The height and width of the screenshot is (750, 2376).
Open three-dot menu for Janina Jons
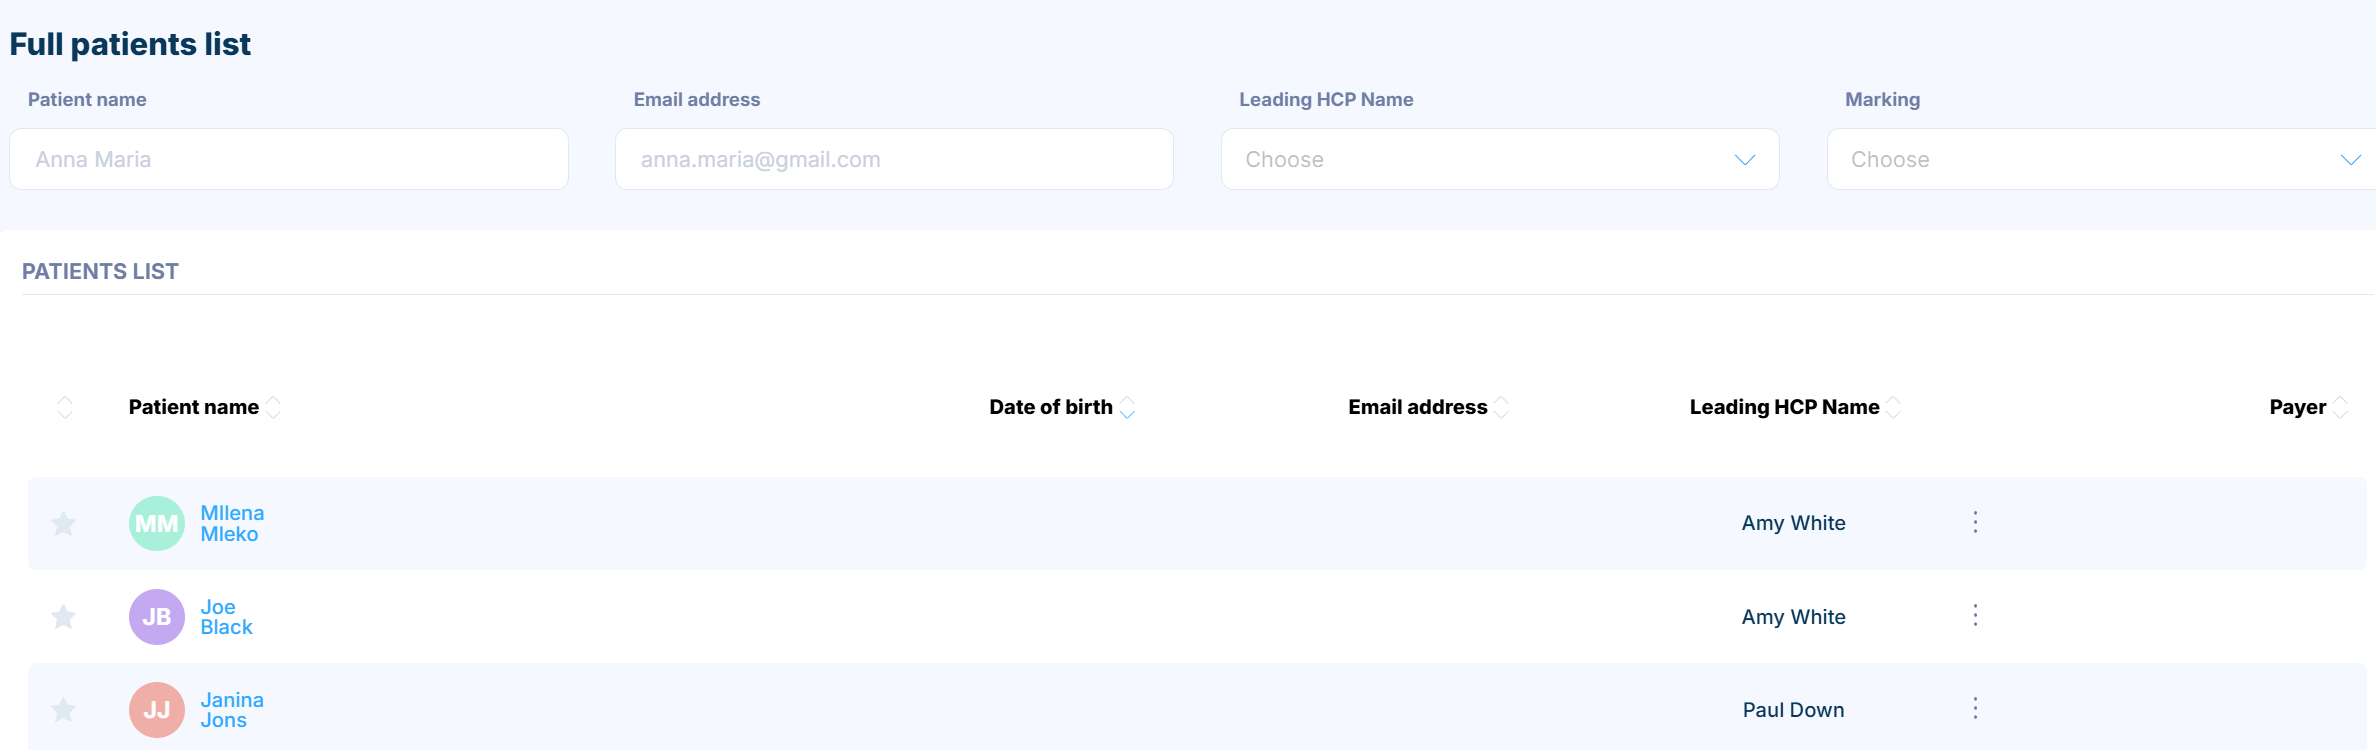click(x=1975, y=709)
